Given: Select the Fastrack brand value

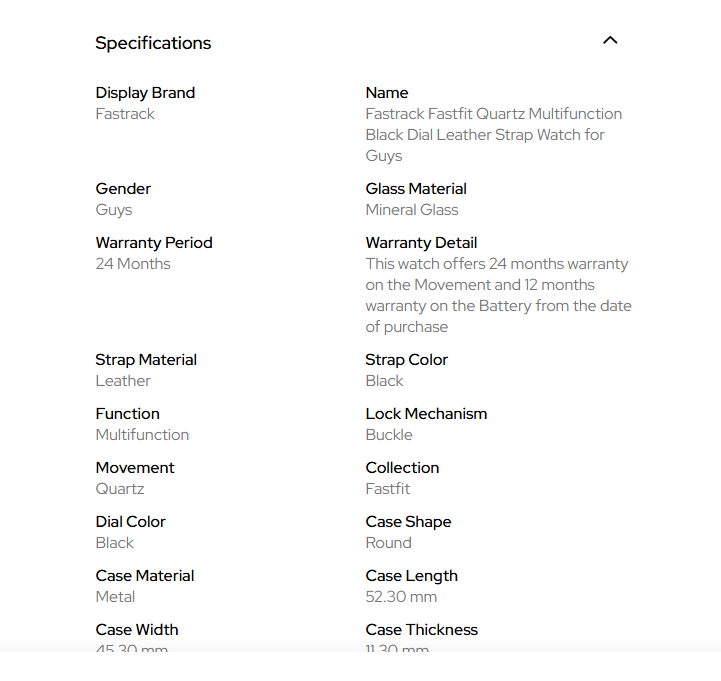Looking at the screenshot, I should click(125, 114).
